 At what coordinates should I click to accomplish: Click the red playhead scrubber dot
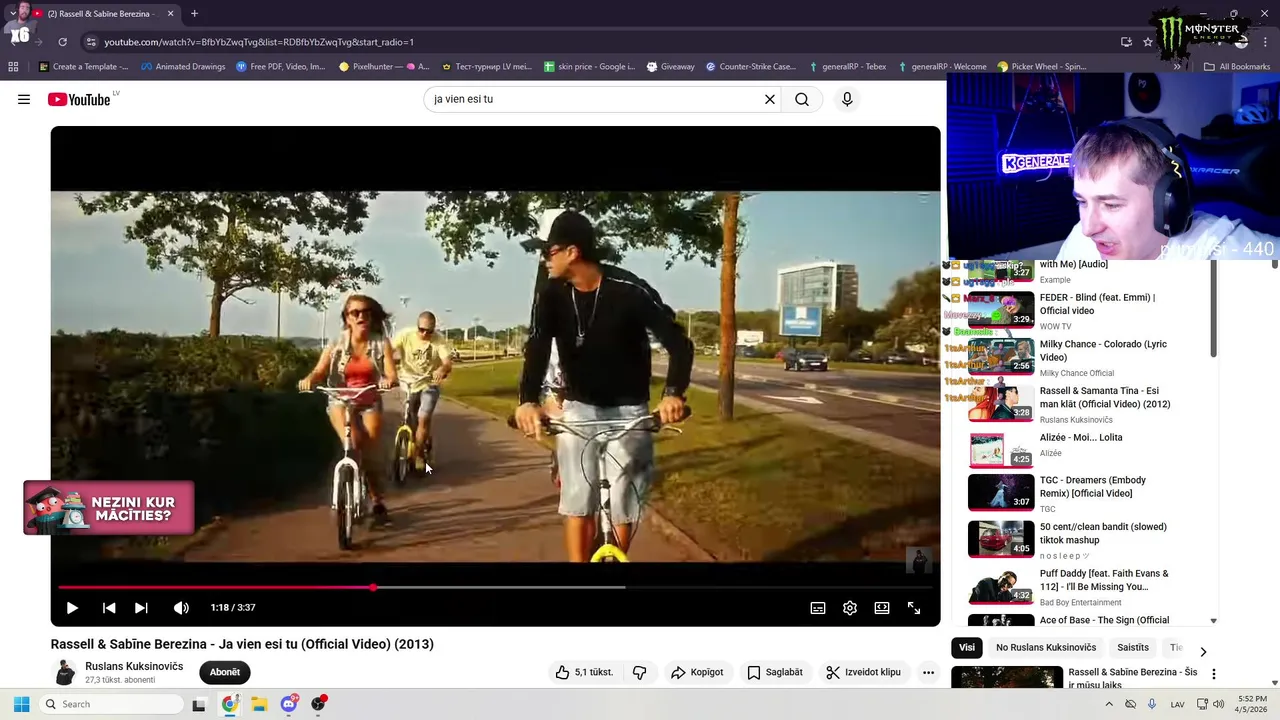coord(373,587)
